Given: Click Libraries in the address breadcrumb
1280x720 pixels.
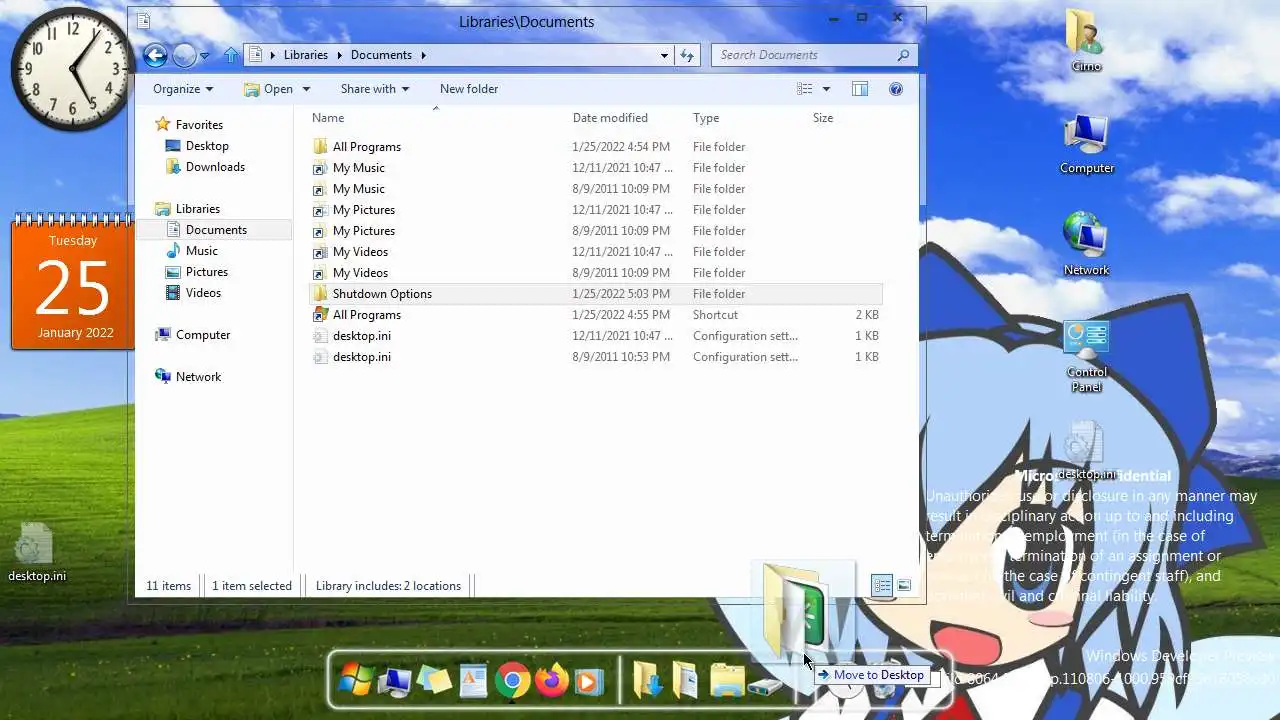Looking at the screenshot, I should point(305,55).
